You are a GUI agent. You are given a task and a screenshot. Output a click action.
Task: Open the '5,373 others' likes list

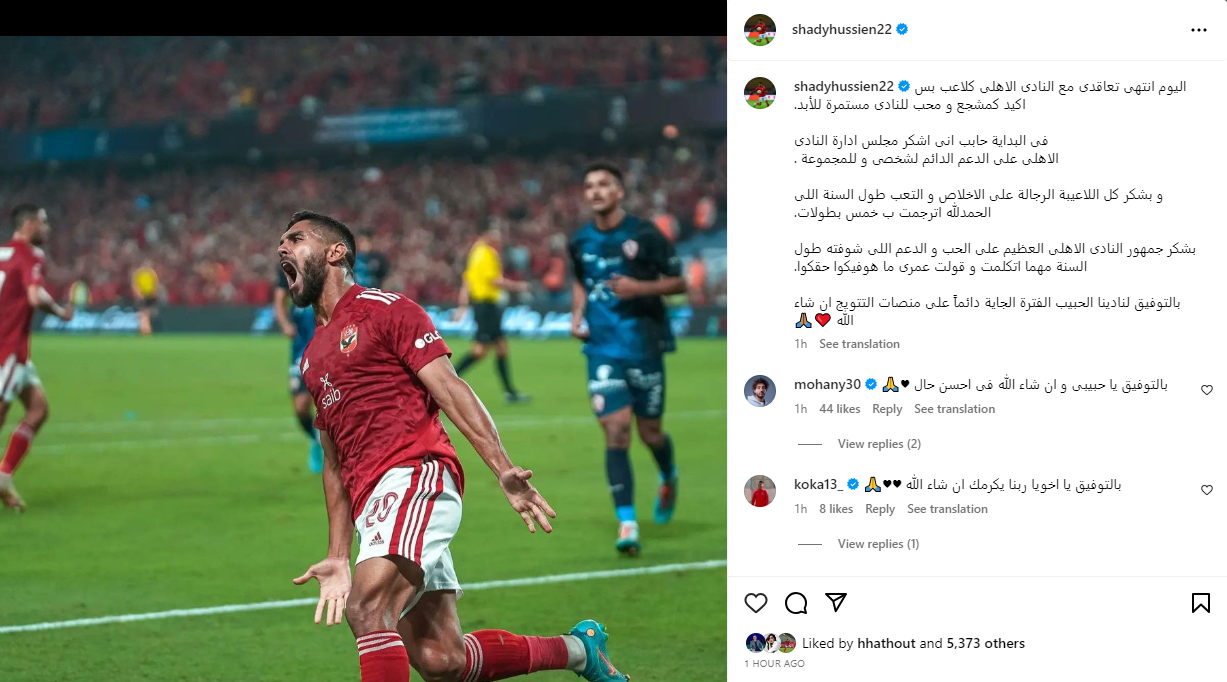(986, 644)
